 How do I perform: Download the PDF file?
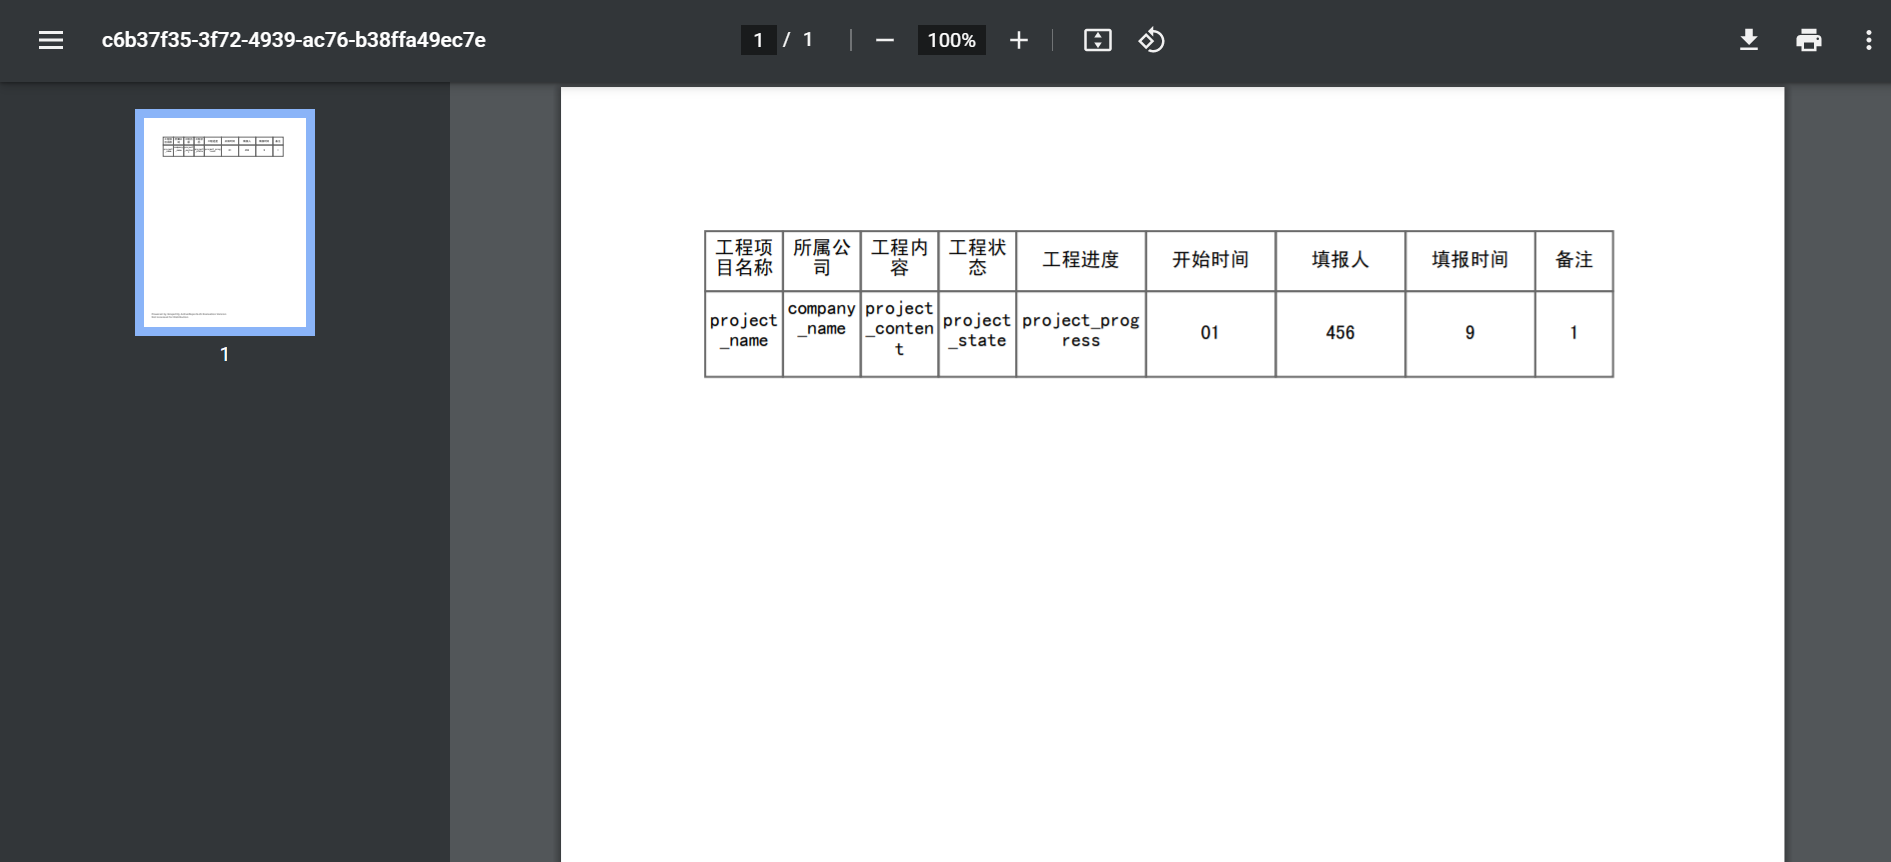[1748, 40]
